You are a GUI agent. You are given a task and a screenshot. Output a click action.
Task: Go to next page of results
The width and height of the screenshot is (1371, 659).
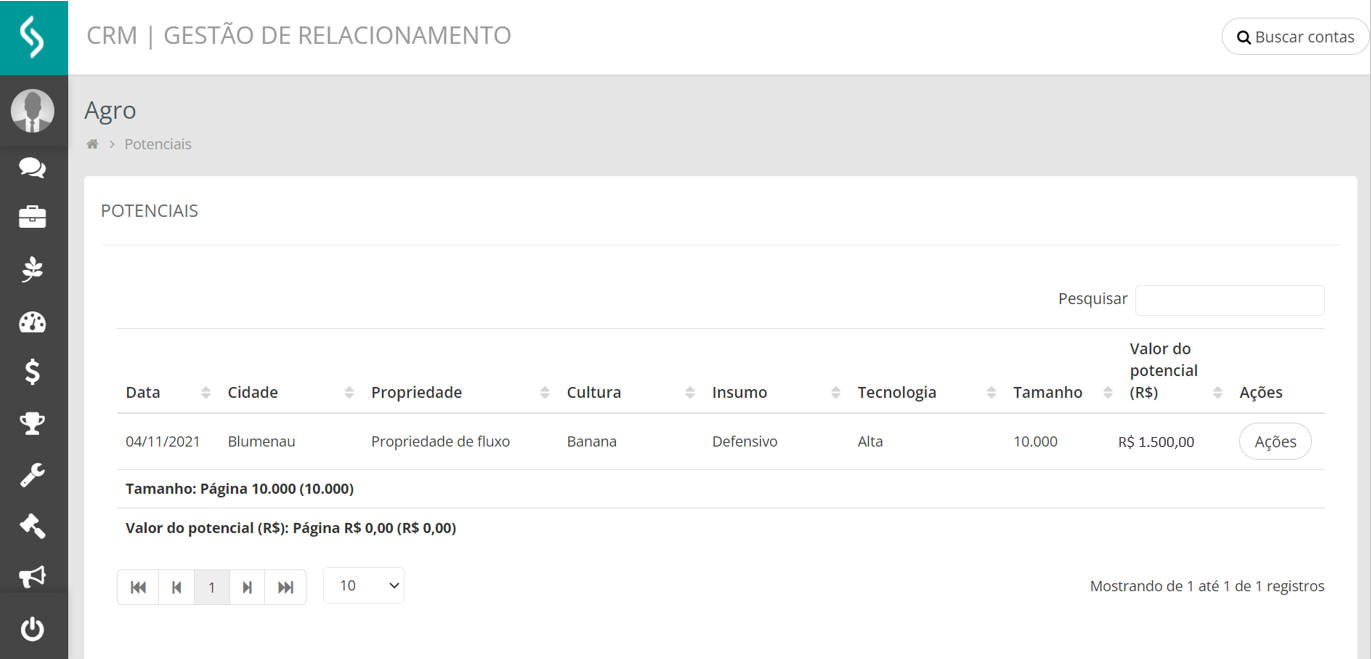247,587
